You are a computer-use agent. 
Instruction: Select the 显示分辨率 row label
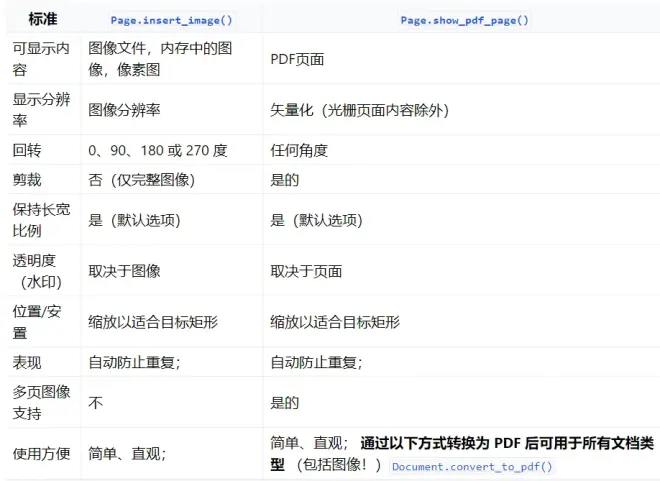point(41,110)
